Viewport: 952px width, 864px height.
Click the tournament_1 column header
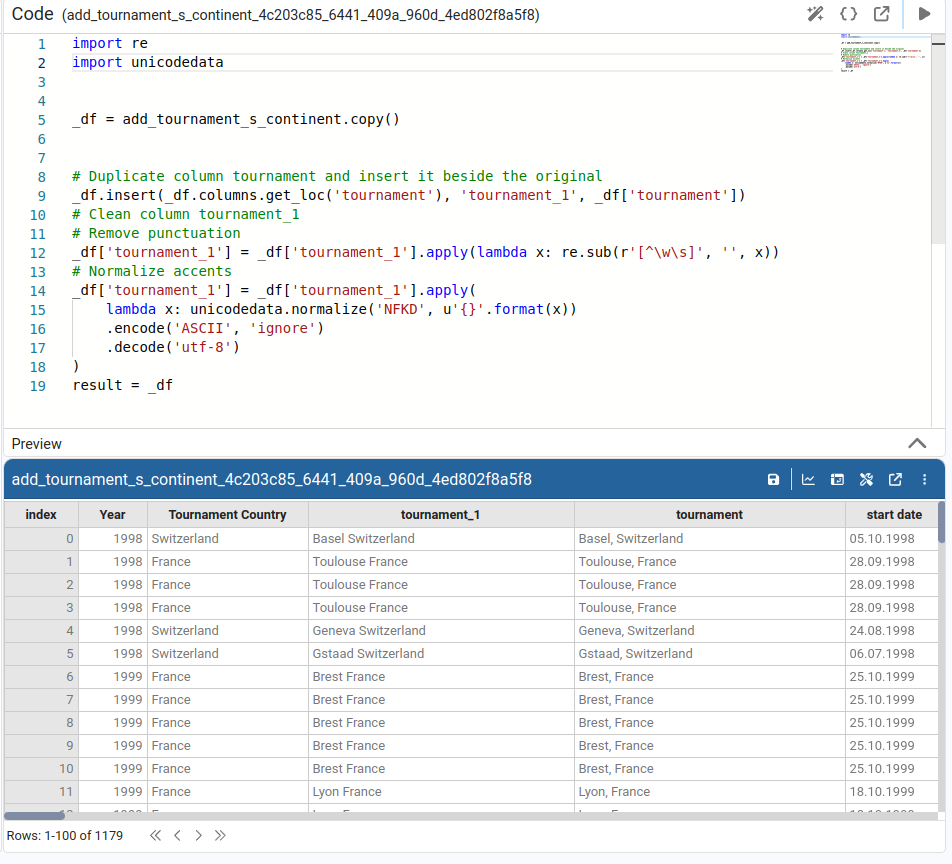tap(440, 514)
